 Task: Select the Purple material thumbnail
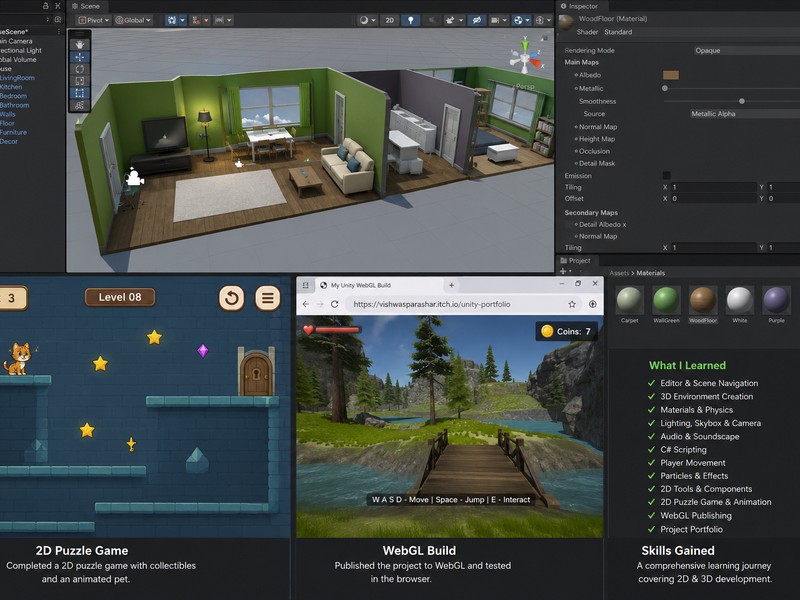click(776, 305)
